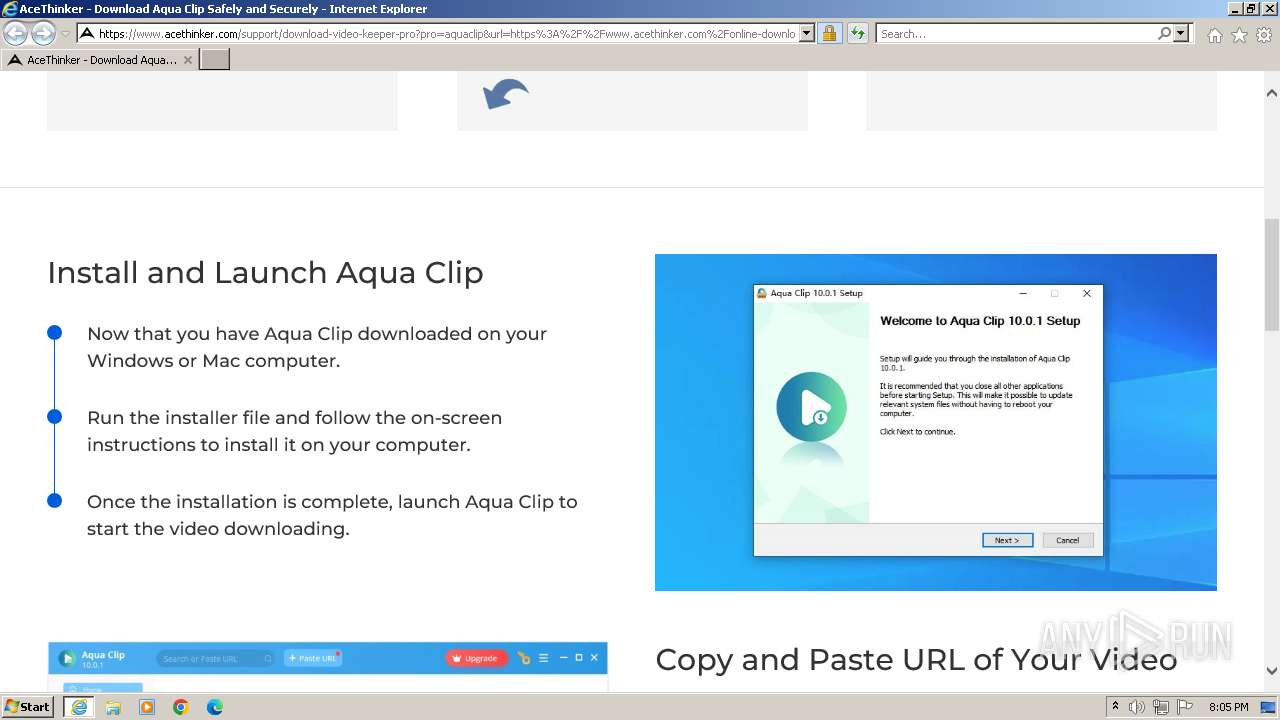Open the media player taskbar icon
1280x720 pixels.
tap(147, 707)
